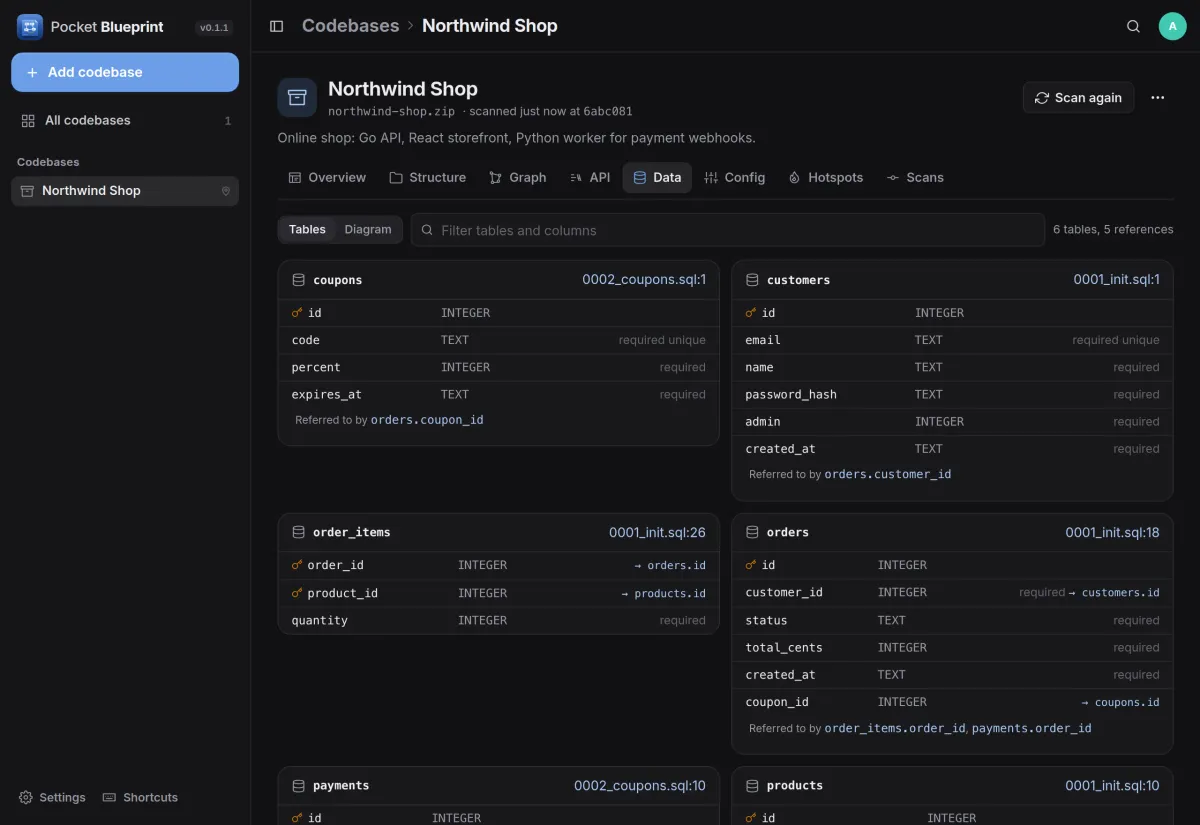Screen dimensions: 1200x825
Task: Click the pin icon on Northwind Shop
Action: pos(226,191)
